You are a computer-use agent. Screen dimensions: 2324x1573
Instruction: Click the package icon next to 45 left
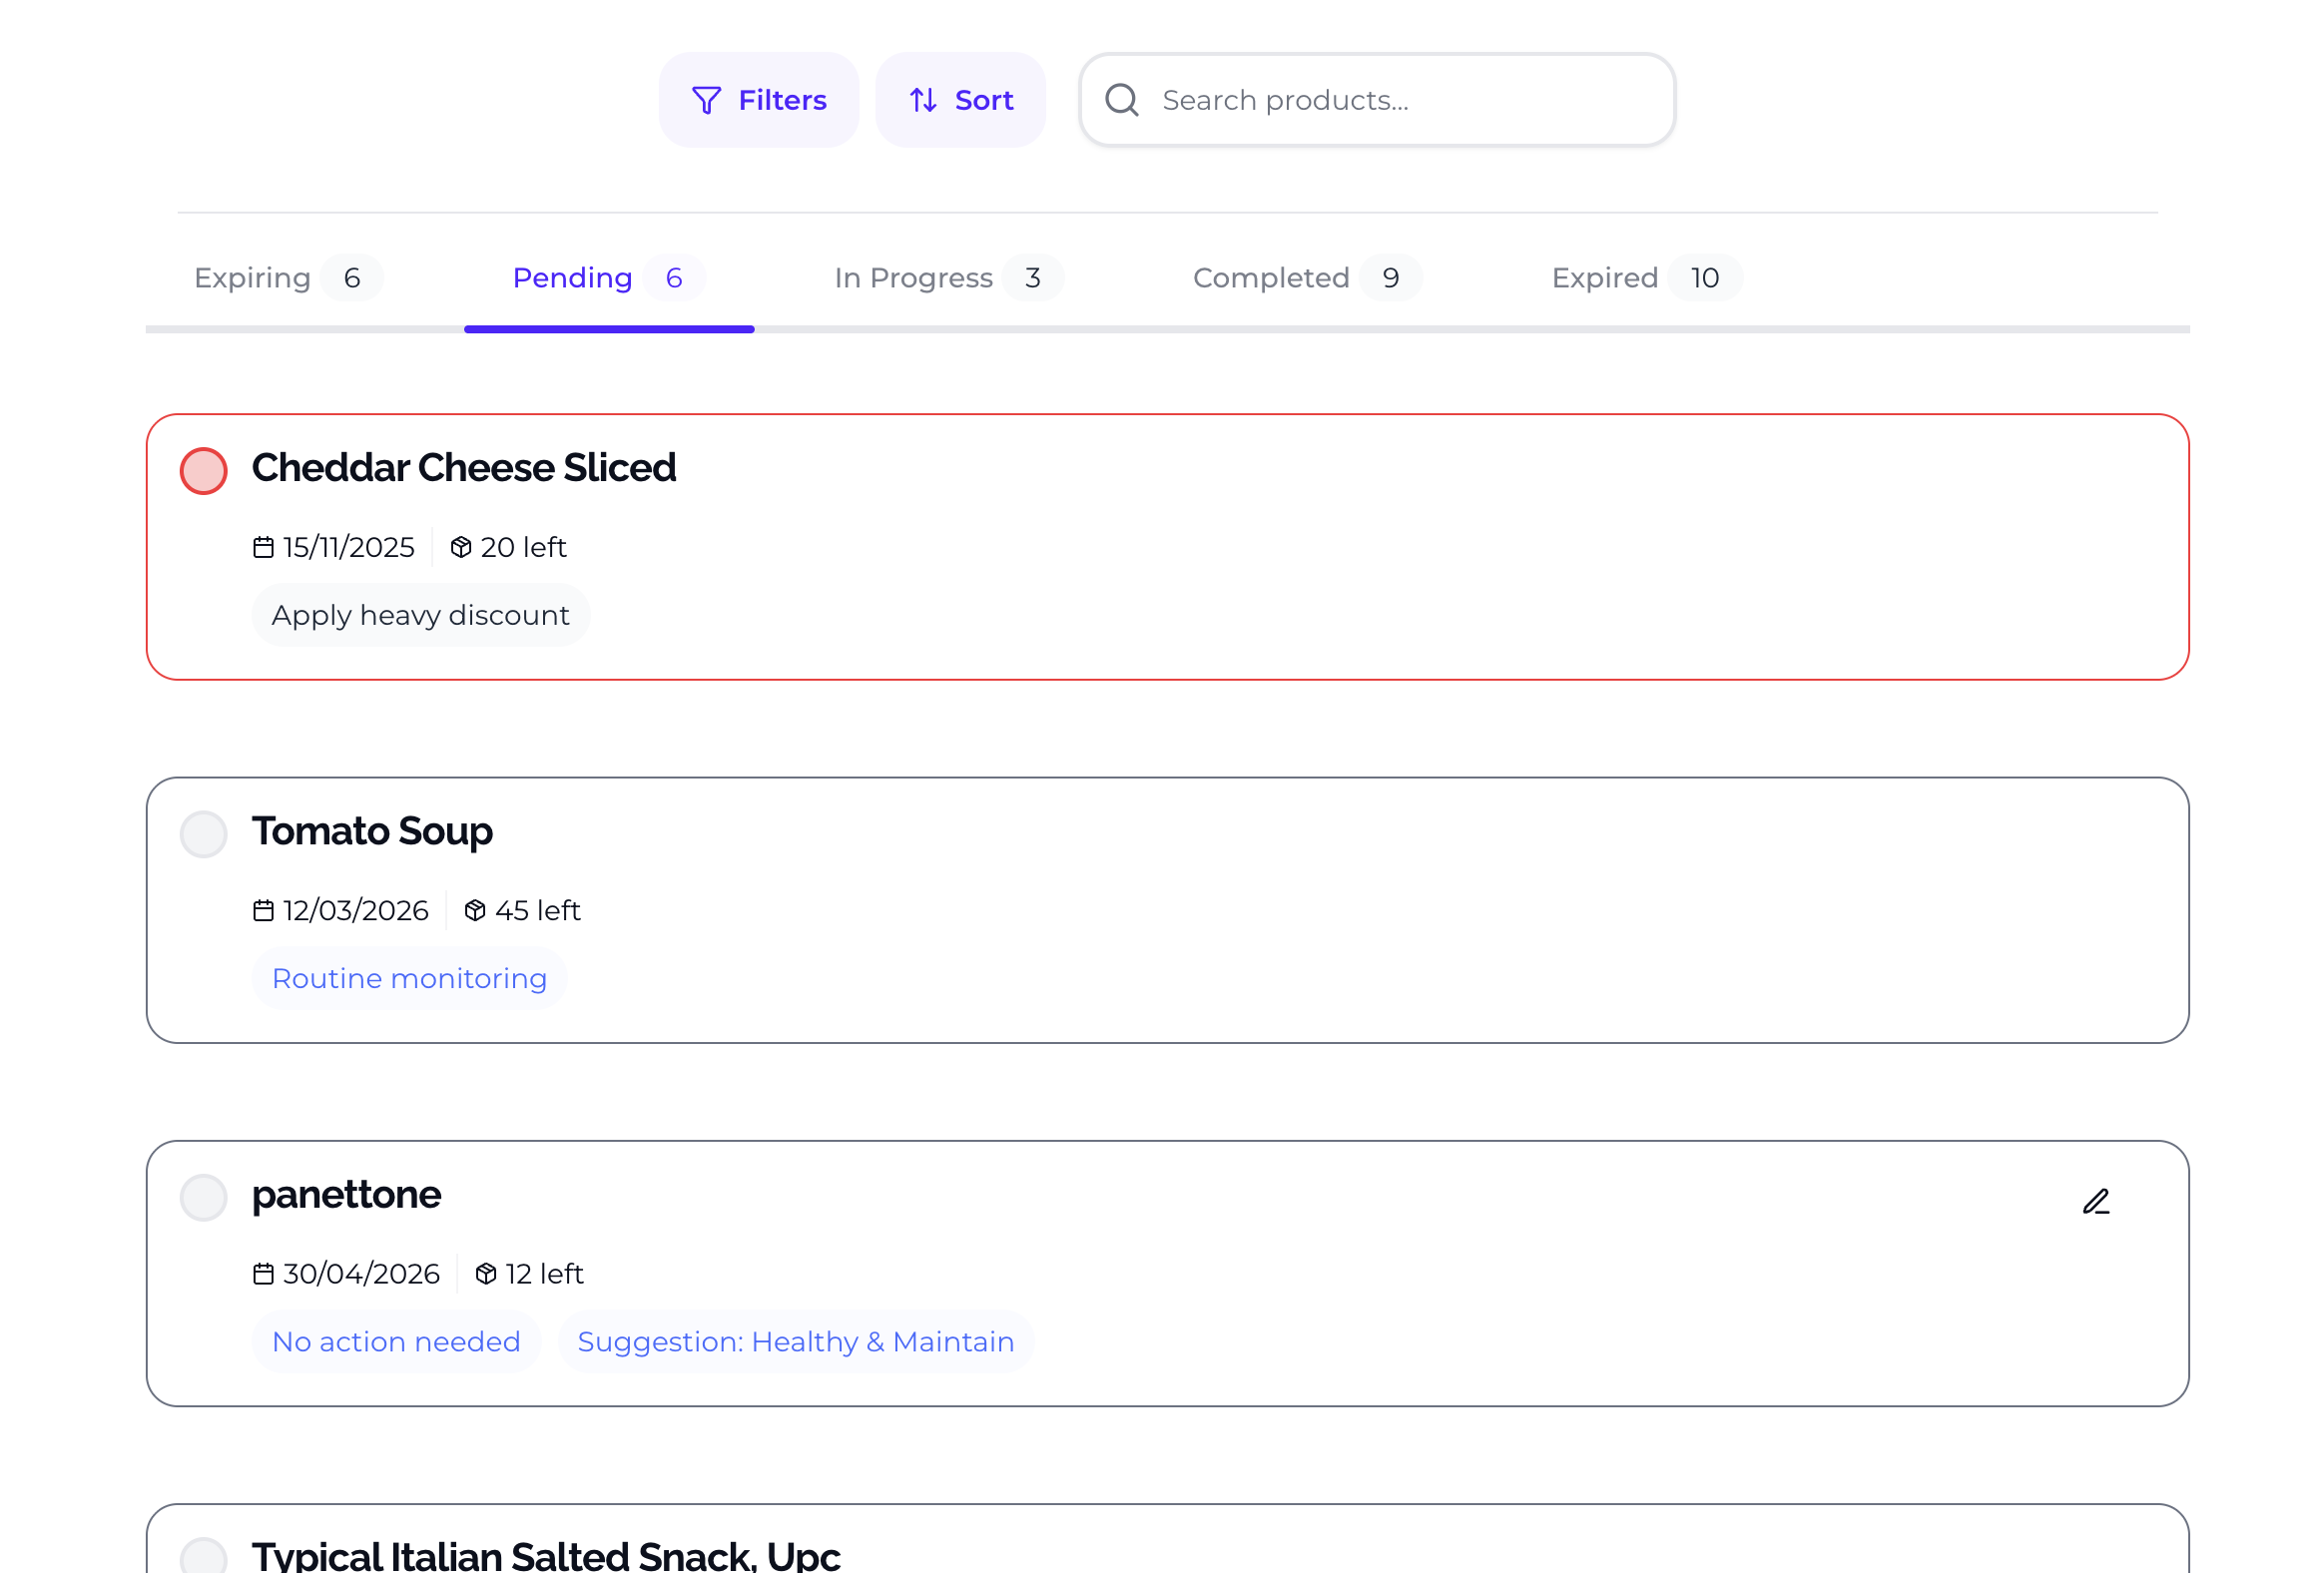(x=474, y=910)
